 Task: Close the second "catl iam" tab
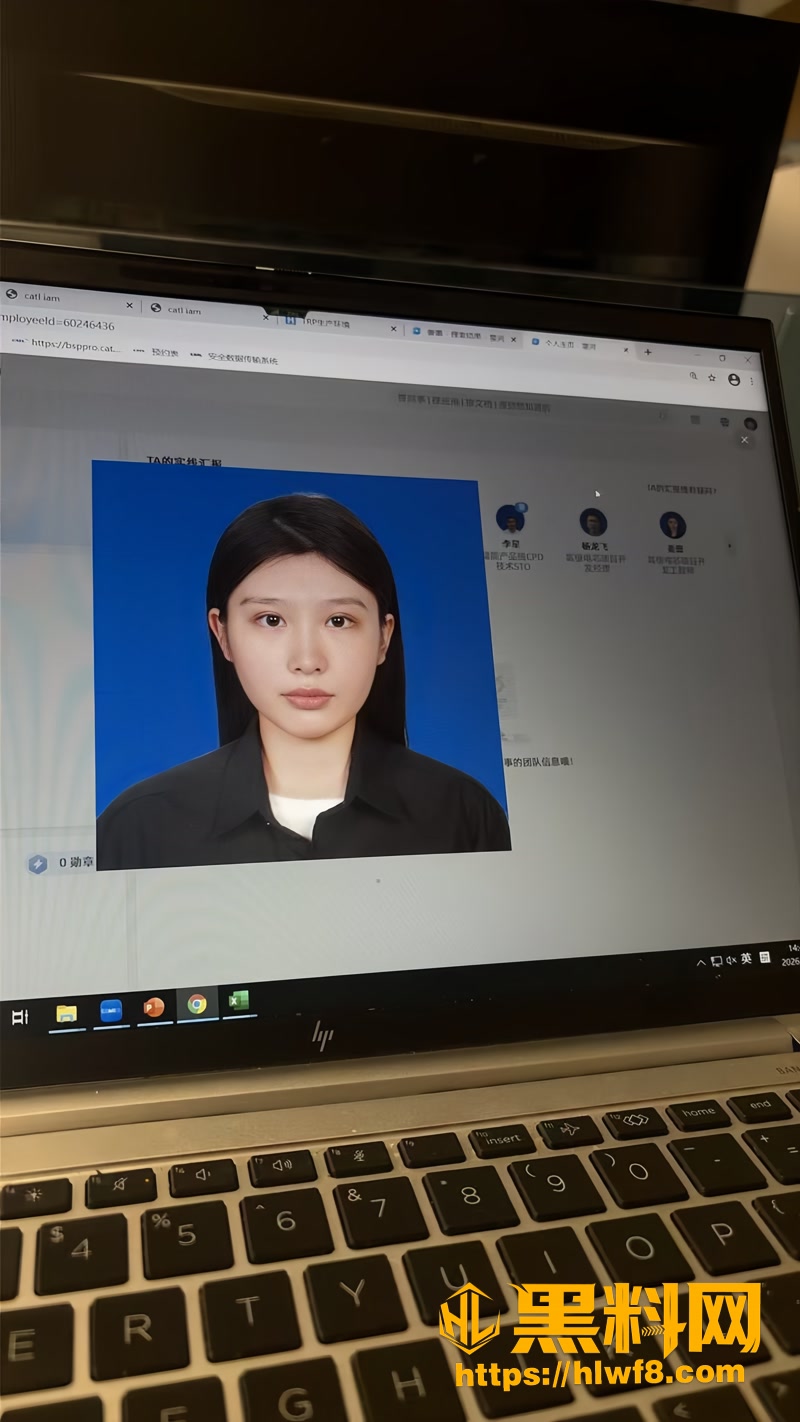[x=266, y=317]
